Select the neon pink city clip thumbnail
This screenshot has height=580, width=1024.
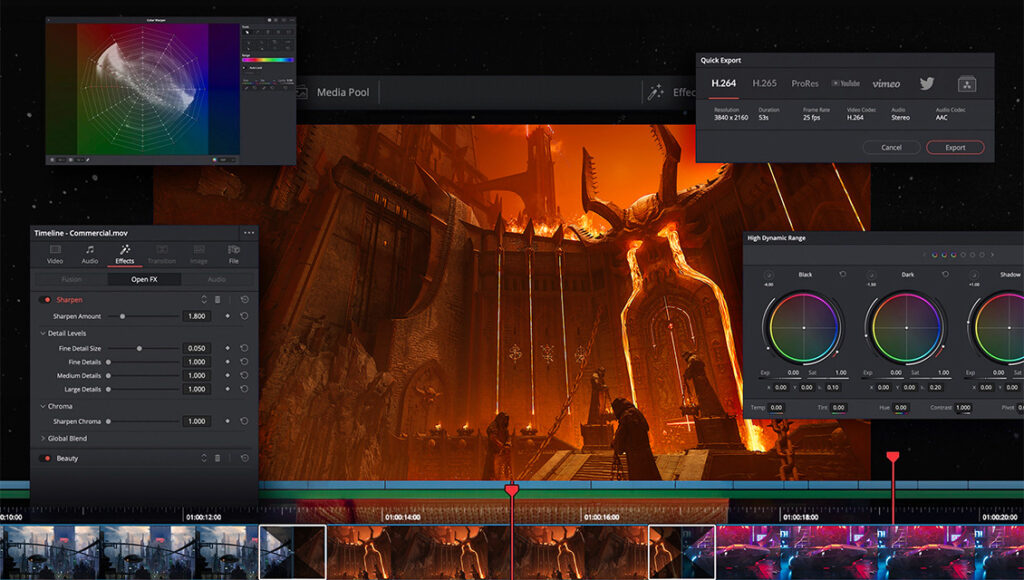pos(869,552)
